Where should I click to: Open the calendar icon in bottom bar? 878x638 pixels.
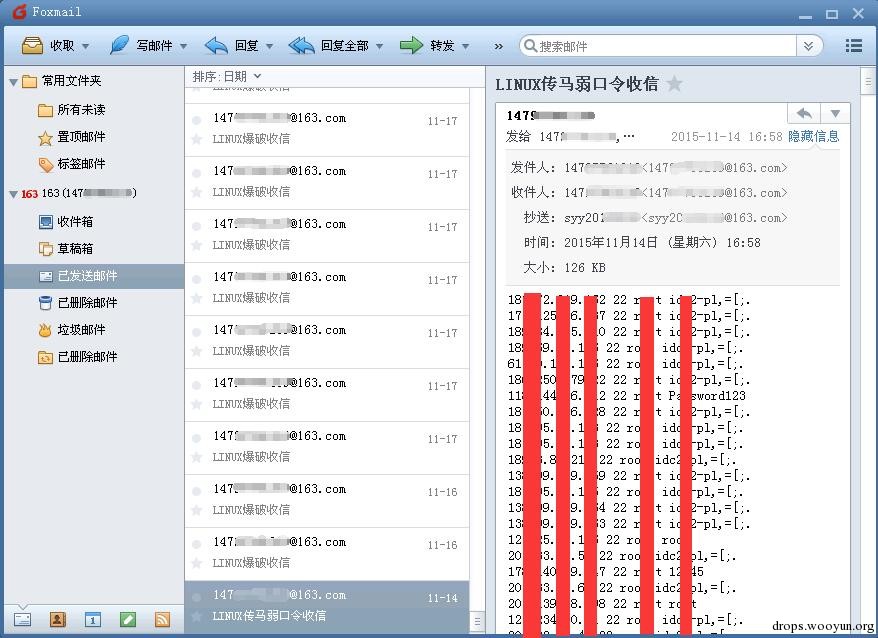point(93,619)
